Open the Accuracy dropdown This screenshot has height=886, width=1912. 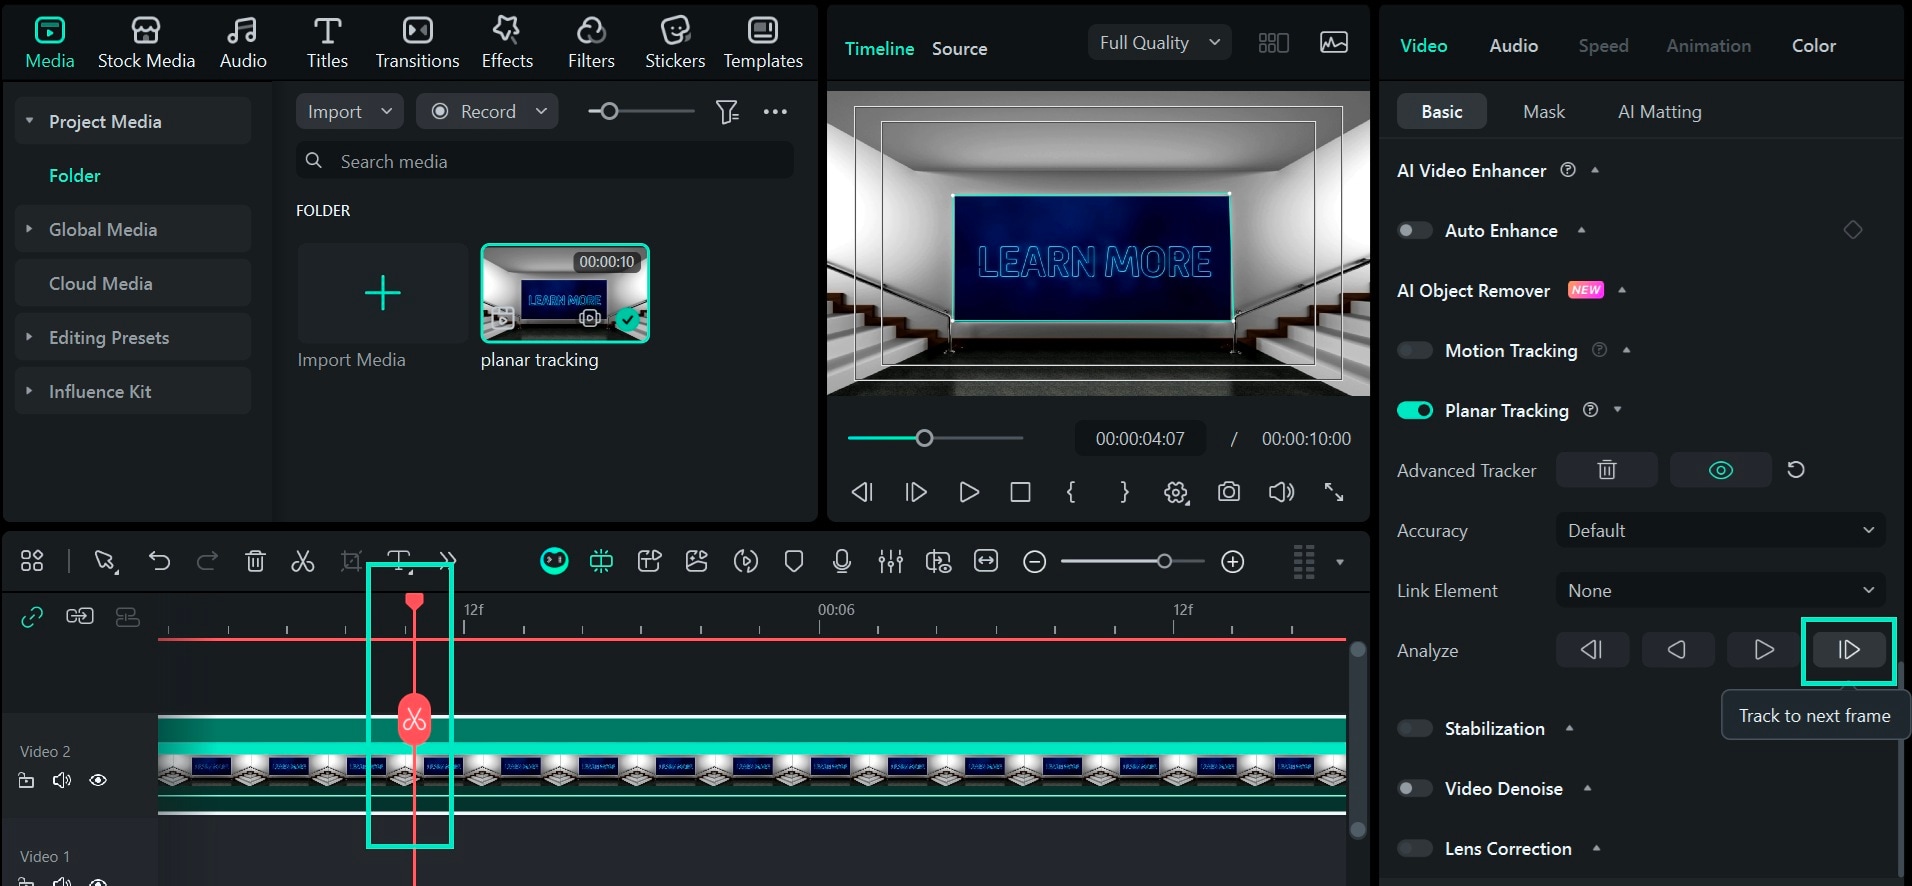click(1720, 531)
